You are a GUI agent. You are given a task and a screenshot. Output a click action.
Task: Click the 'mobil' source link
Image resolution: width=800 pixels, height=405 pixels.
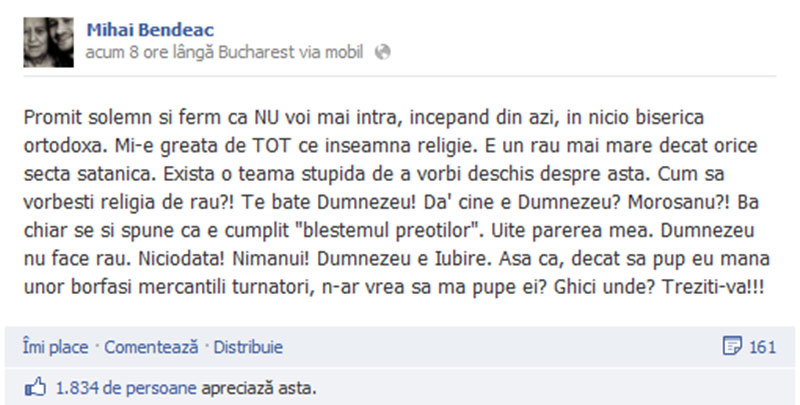click(x=344, y=52)
